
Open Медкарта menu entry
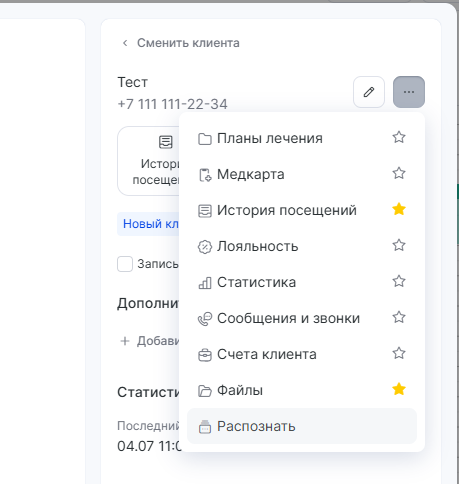[x=302, y=174]
